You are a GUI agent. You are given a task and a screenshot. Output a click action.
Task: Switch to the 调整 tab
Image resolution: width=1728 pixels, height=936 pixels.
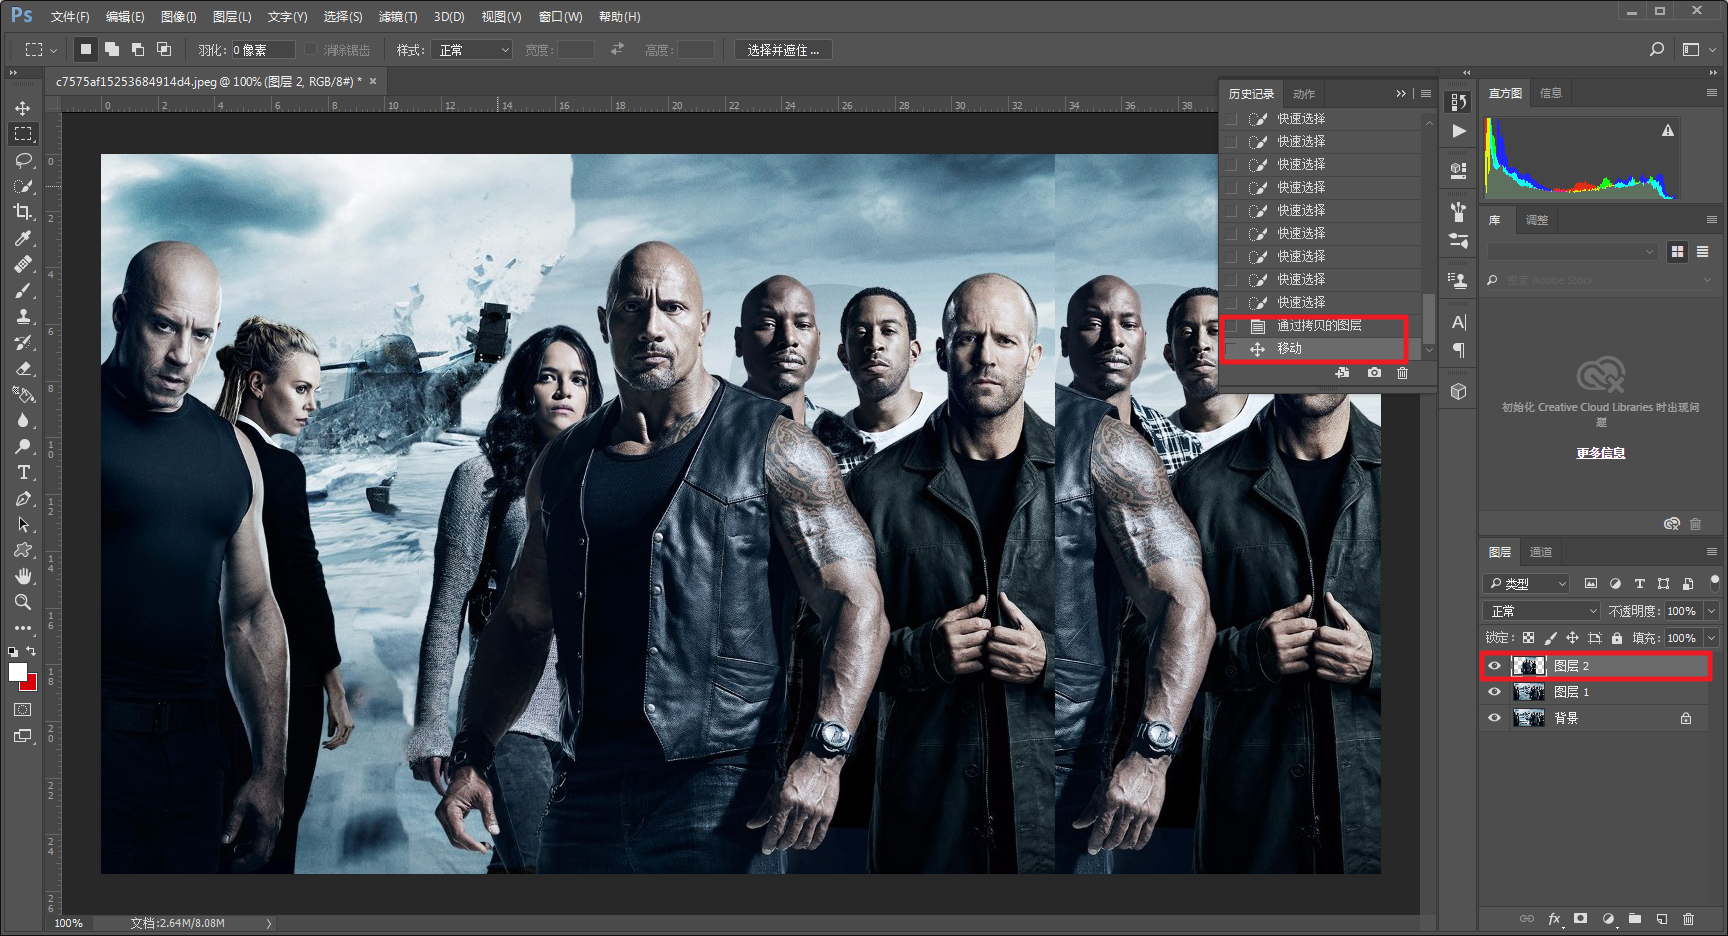[x=1537, y=220]
